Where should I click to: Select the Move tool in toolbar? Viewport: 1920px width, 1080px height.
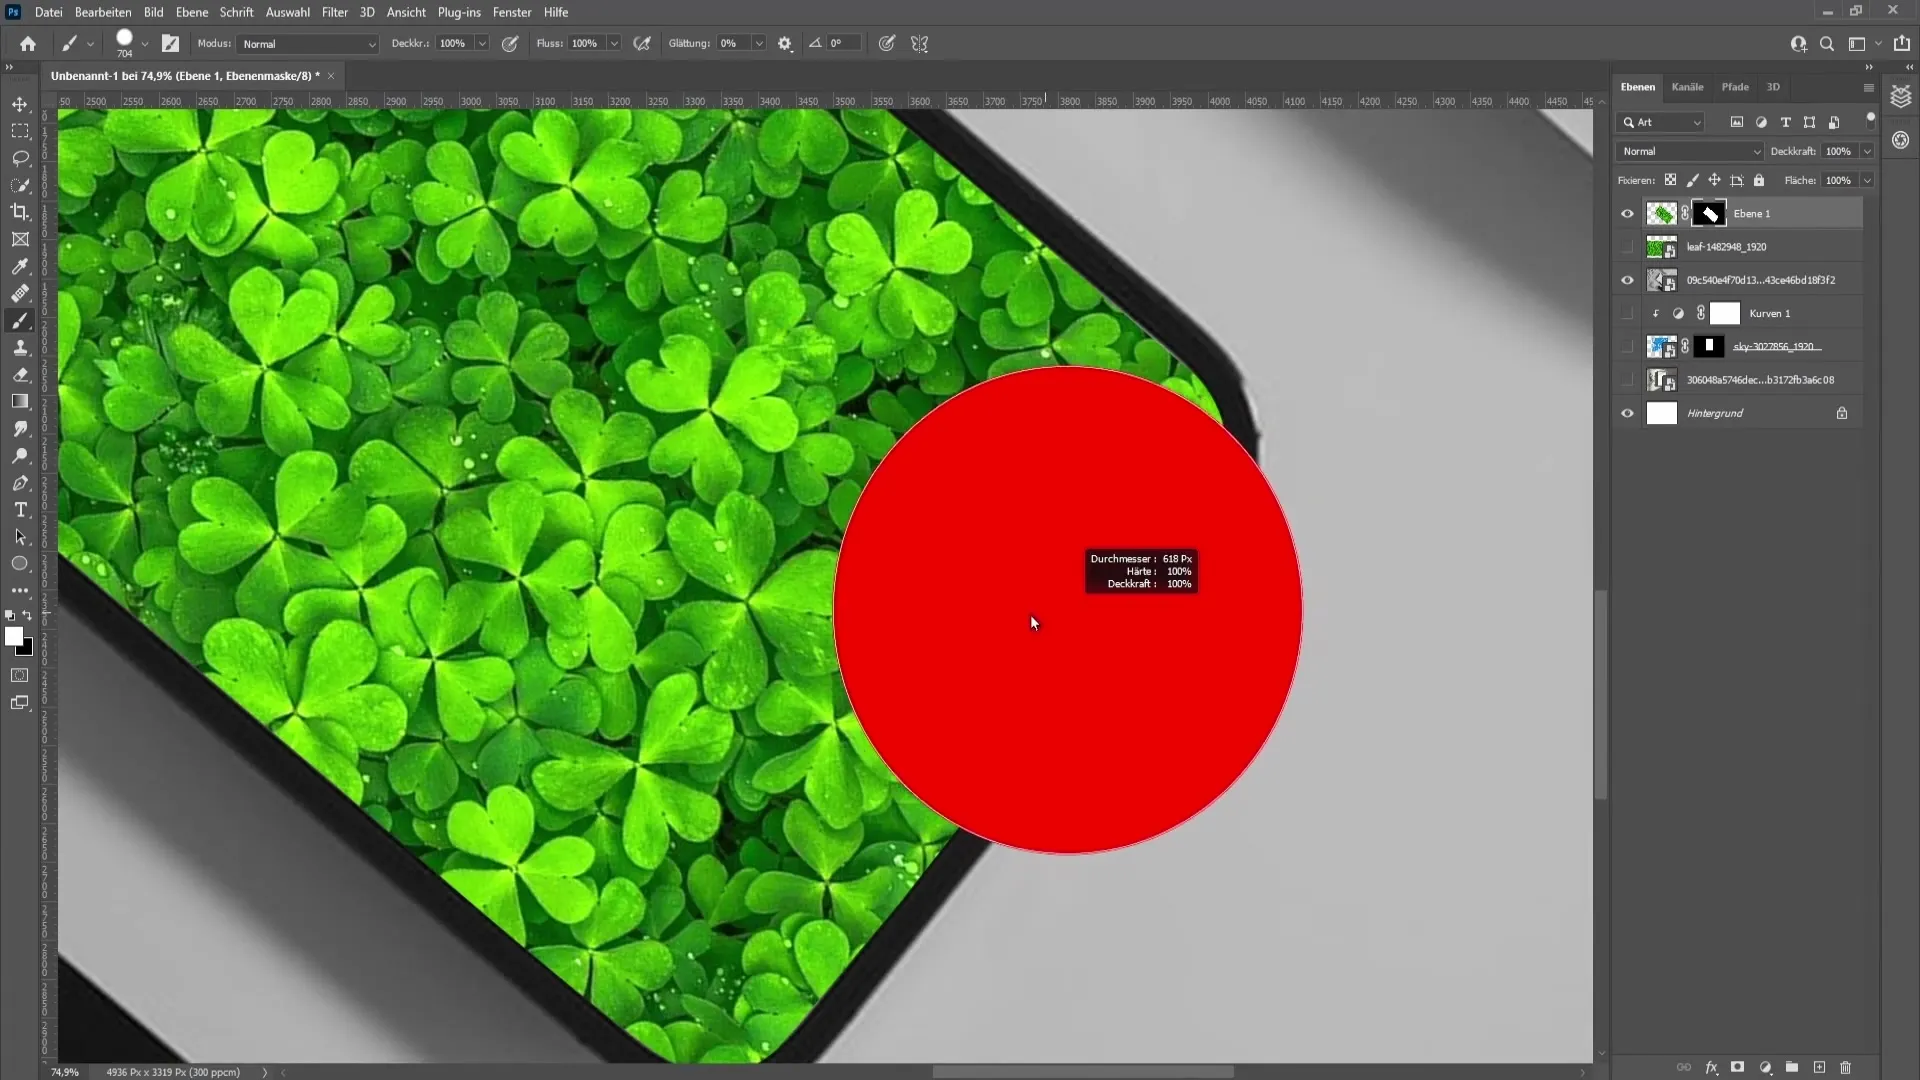tap(20, 104)
